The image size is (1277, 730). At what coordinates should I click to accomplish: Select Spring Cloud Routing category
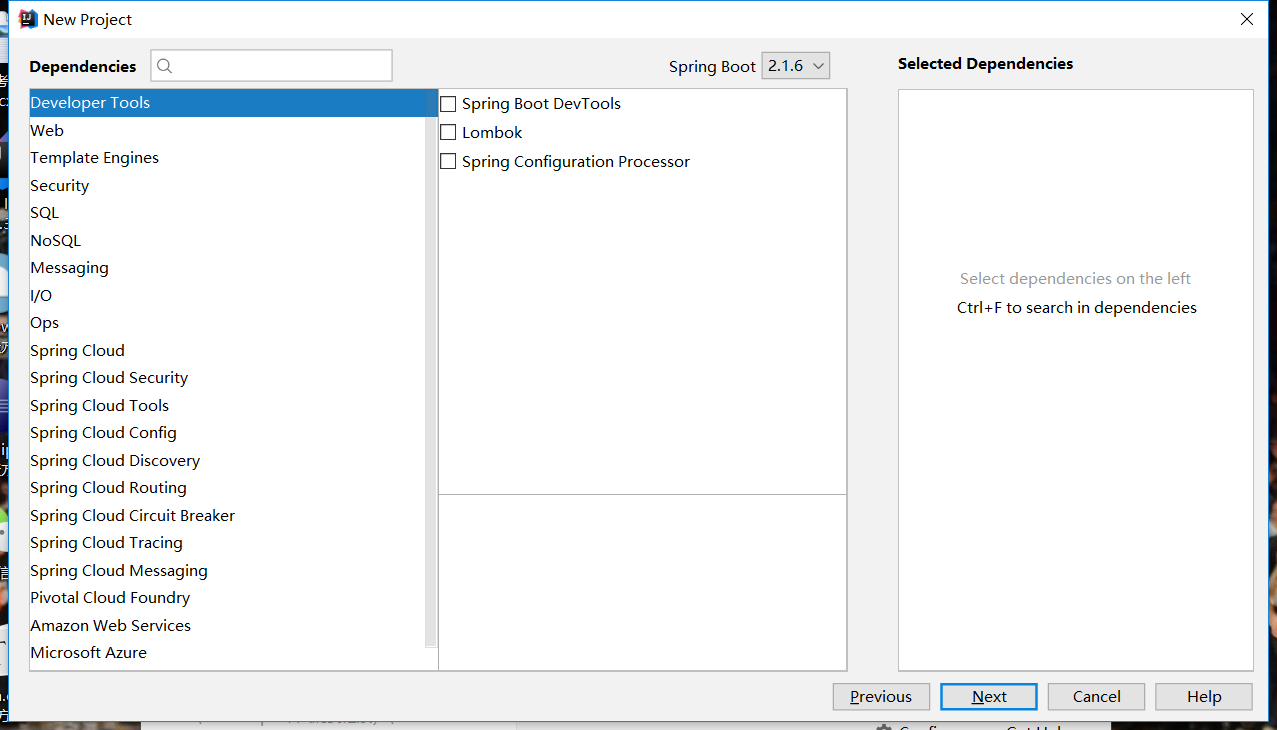click(228, 488)
